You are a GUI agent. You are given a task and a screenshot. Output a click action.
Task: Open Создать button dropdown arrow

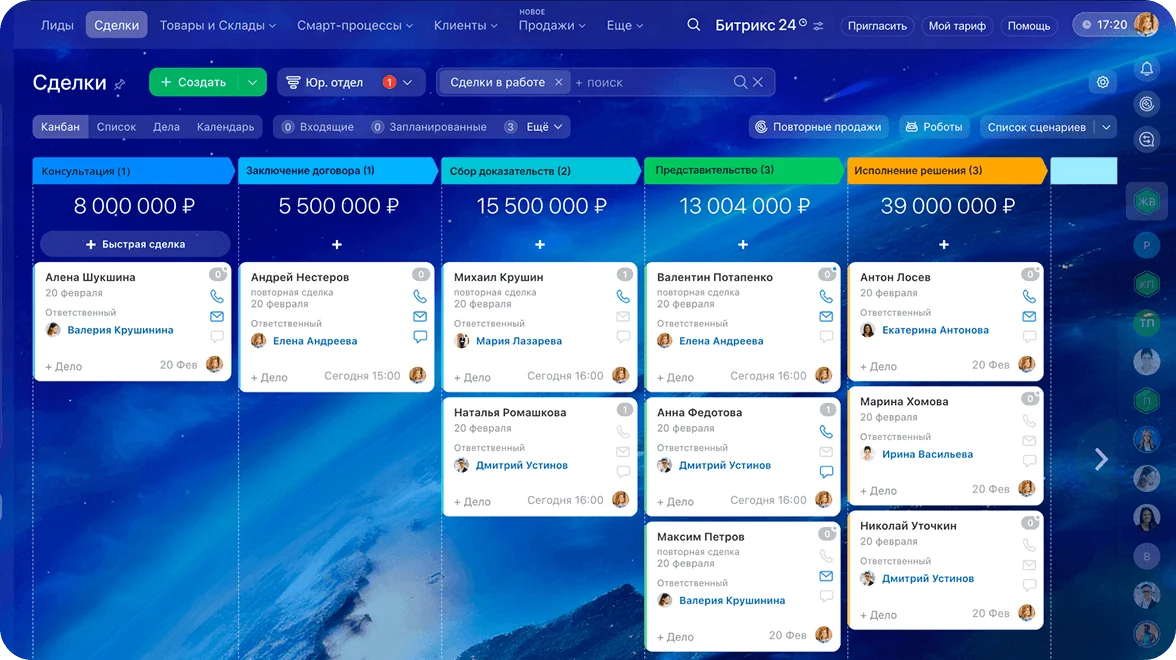tap(252, 82)
